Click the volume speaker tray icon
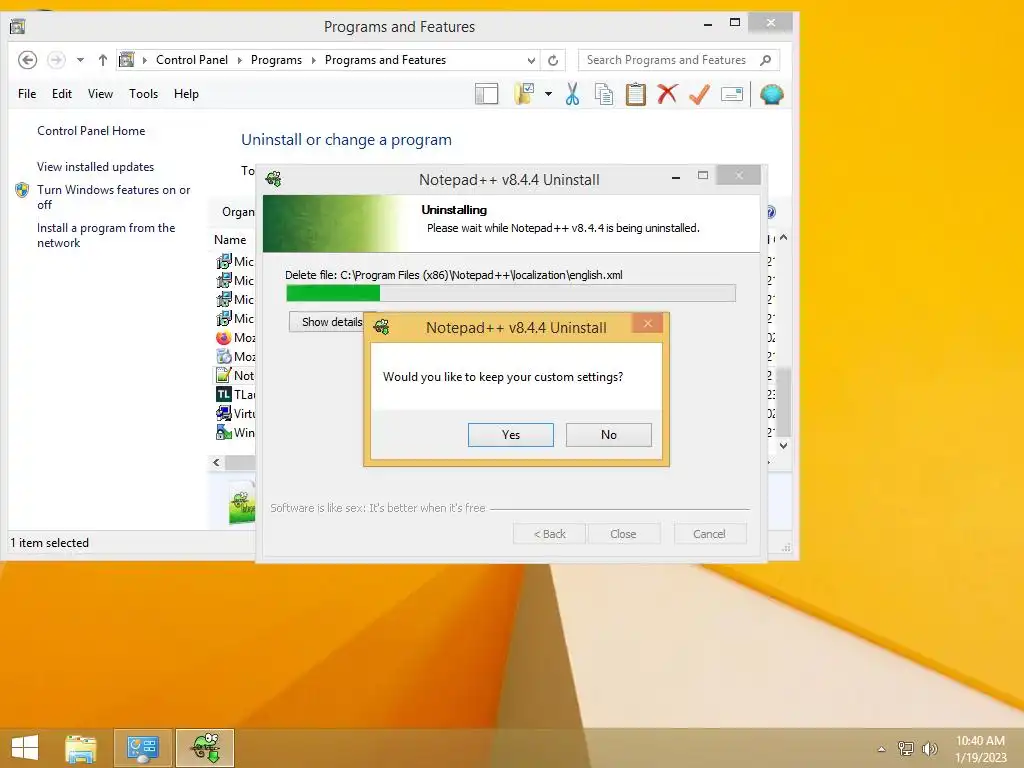This screenshot has height=768, width=1024. point(929,748)
